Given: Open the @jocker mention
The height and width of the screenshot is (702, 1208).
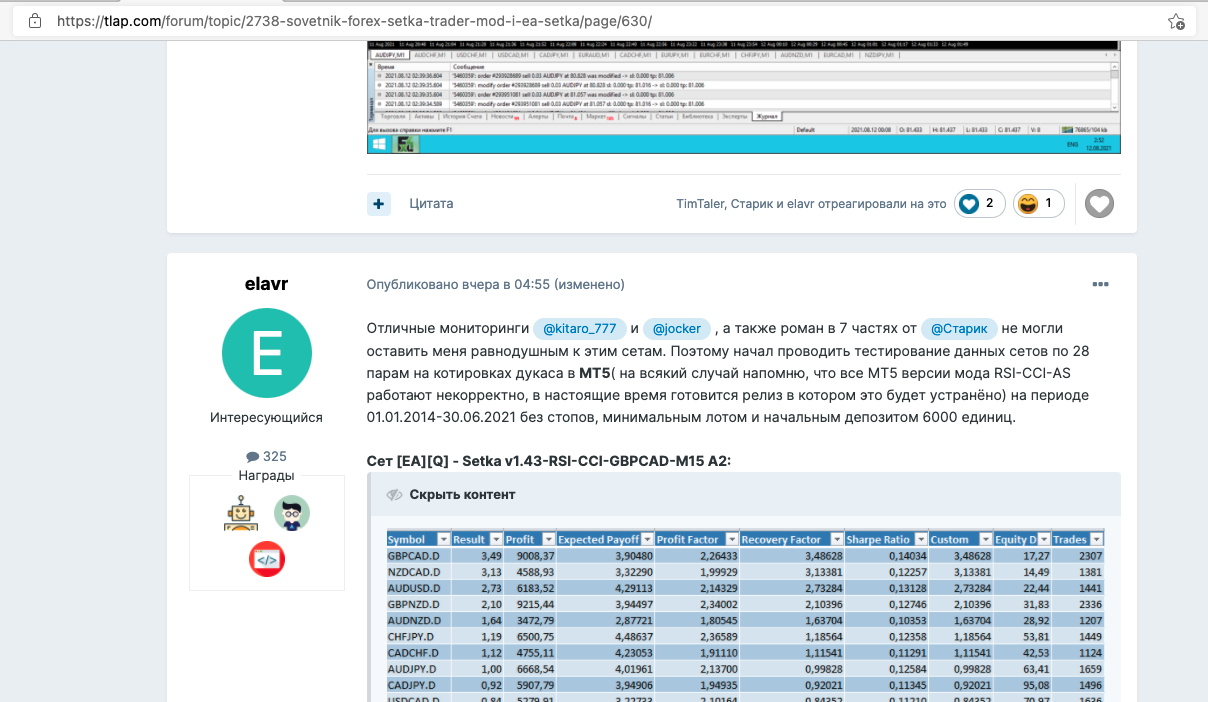Looking at the screenshot, I should pyautogui.click(x=677, y=328).
